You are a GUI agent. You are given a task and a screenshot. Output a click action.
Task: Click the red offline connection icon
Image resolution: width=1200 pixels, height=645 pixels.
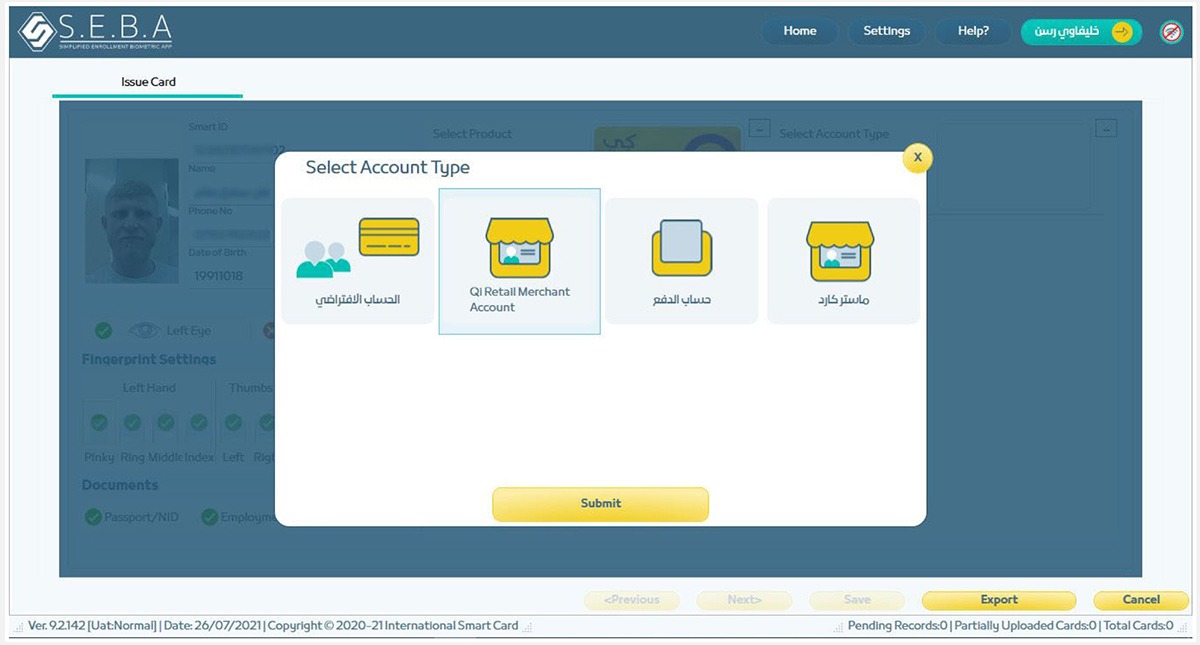pos(1171,32)
